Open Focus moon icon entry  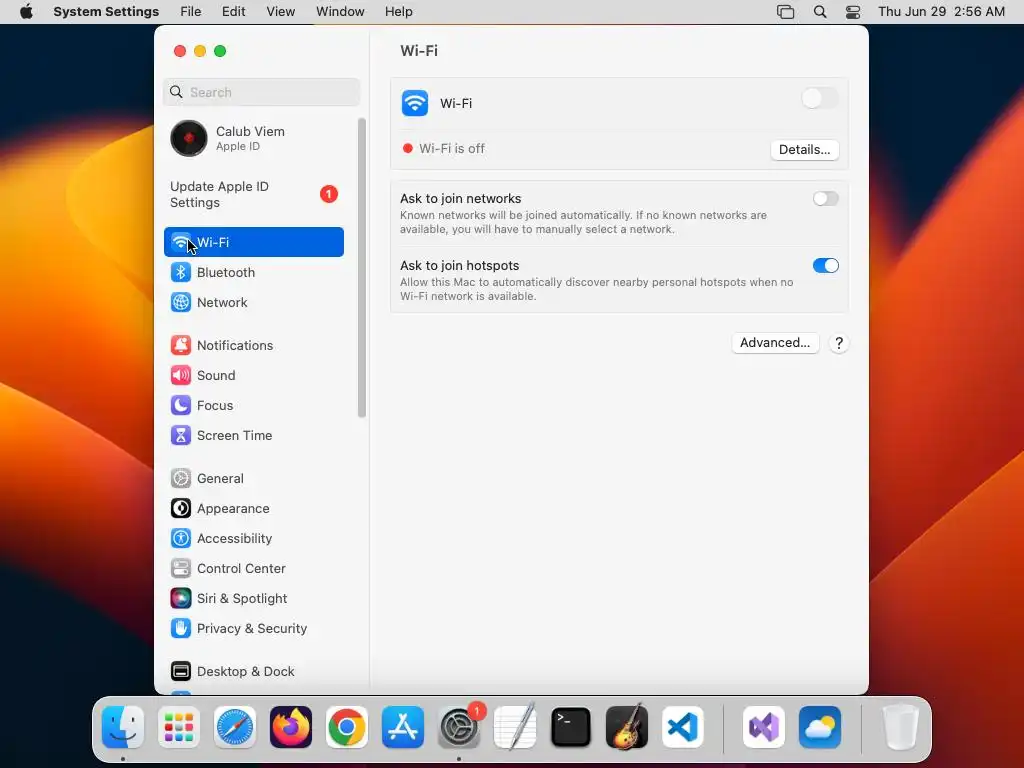coord(181,406)
